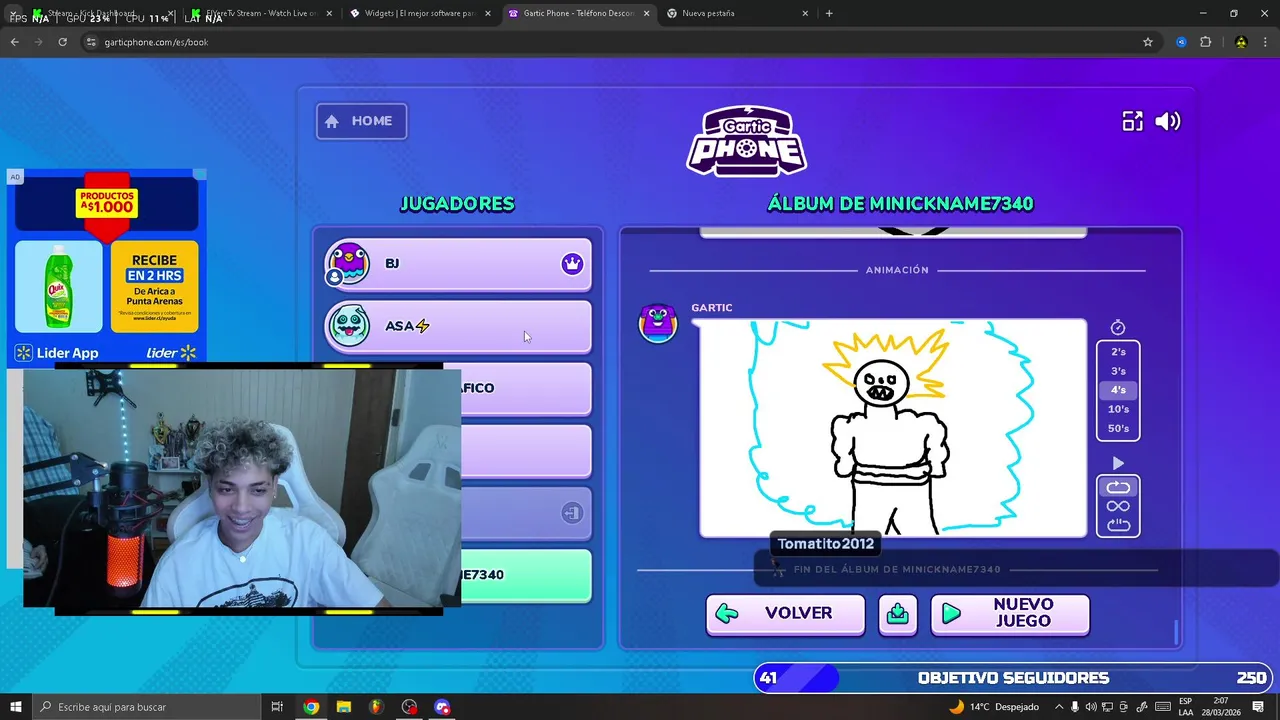Close the Gartic Phone browser tab

647,14
